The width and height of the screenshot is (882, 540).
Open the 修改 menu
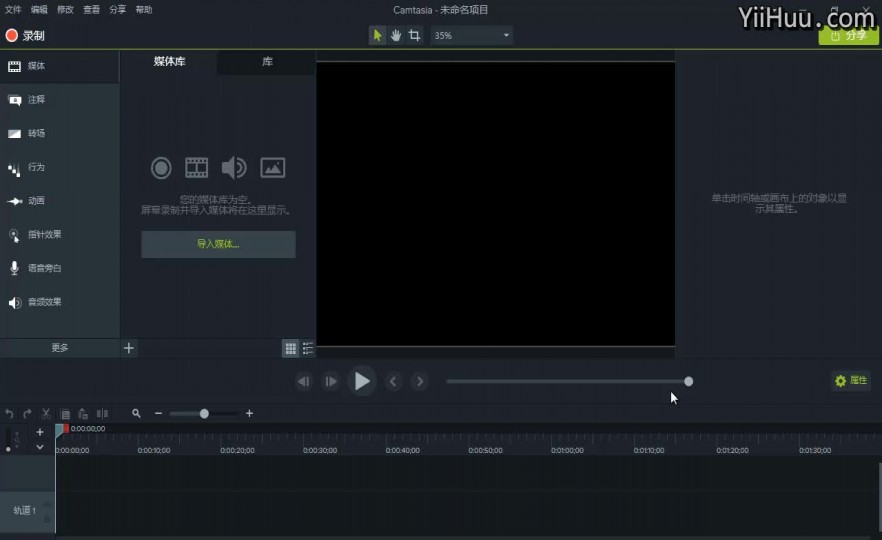coord(65,10)
